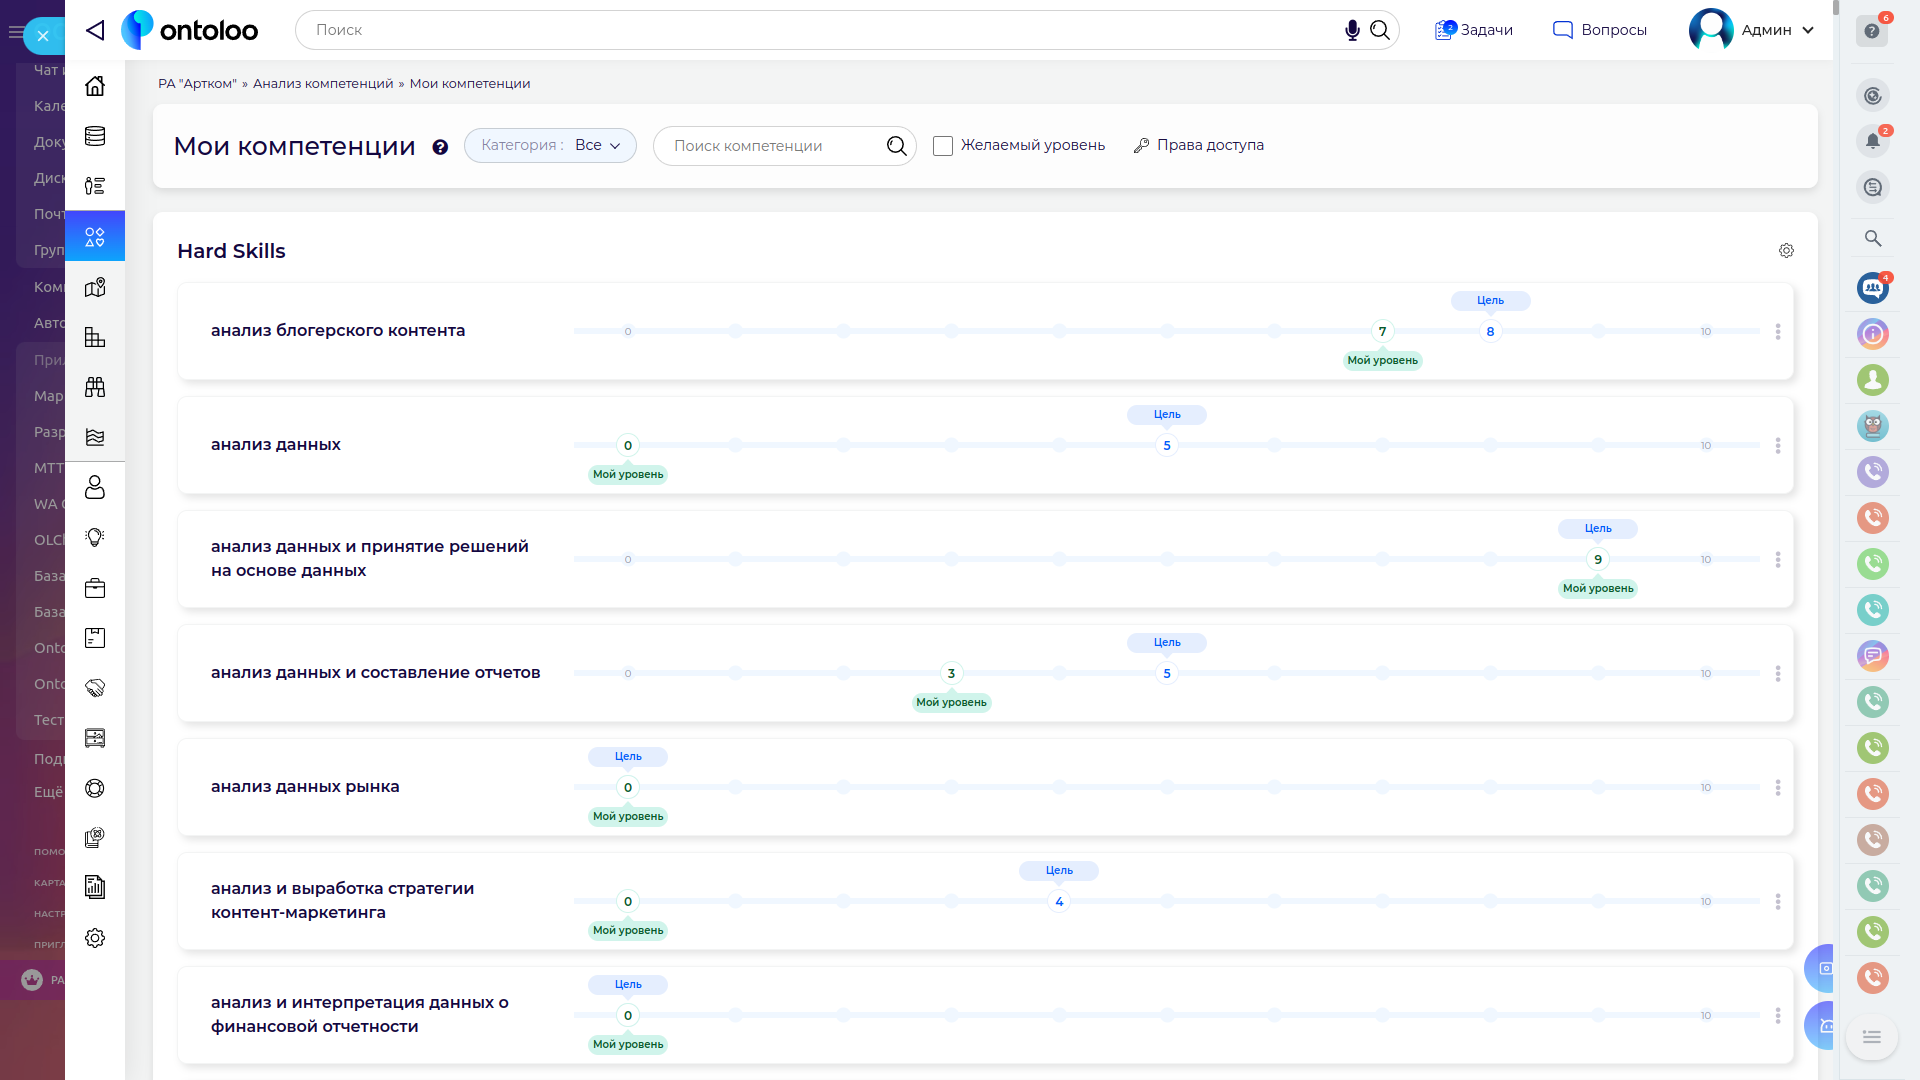Click the back arrow next to logo

(x=95, y=30)
